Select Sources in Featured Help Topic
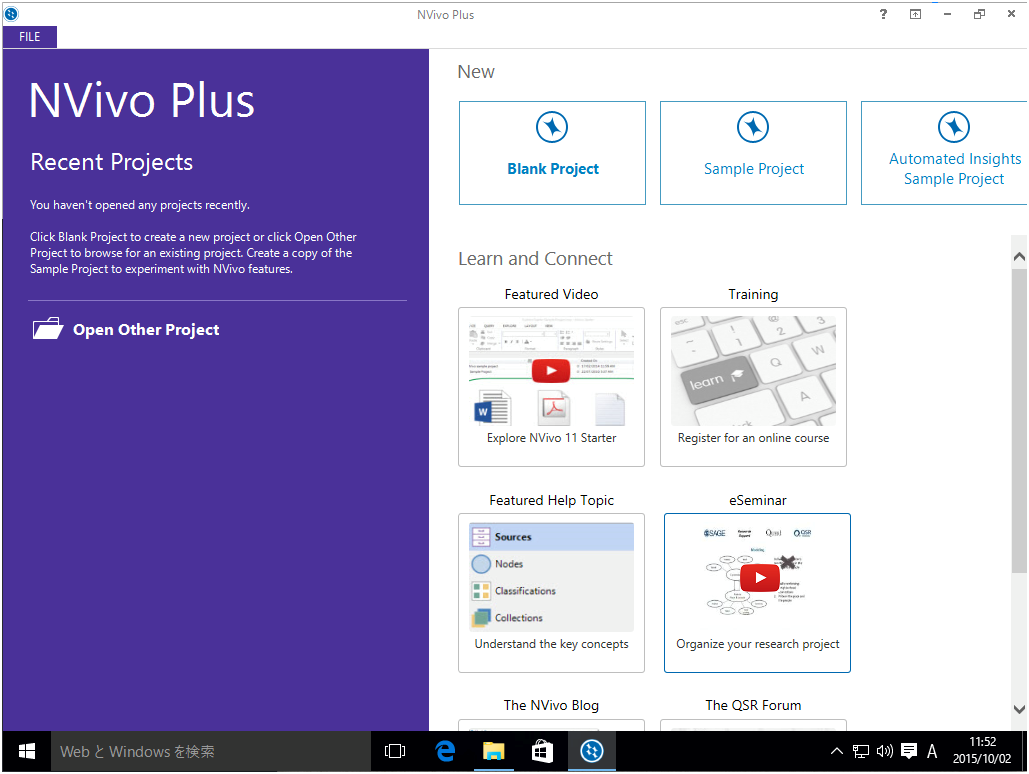The image size is (1029, 774). coord(551,536)
